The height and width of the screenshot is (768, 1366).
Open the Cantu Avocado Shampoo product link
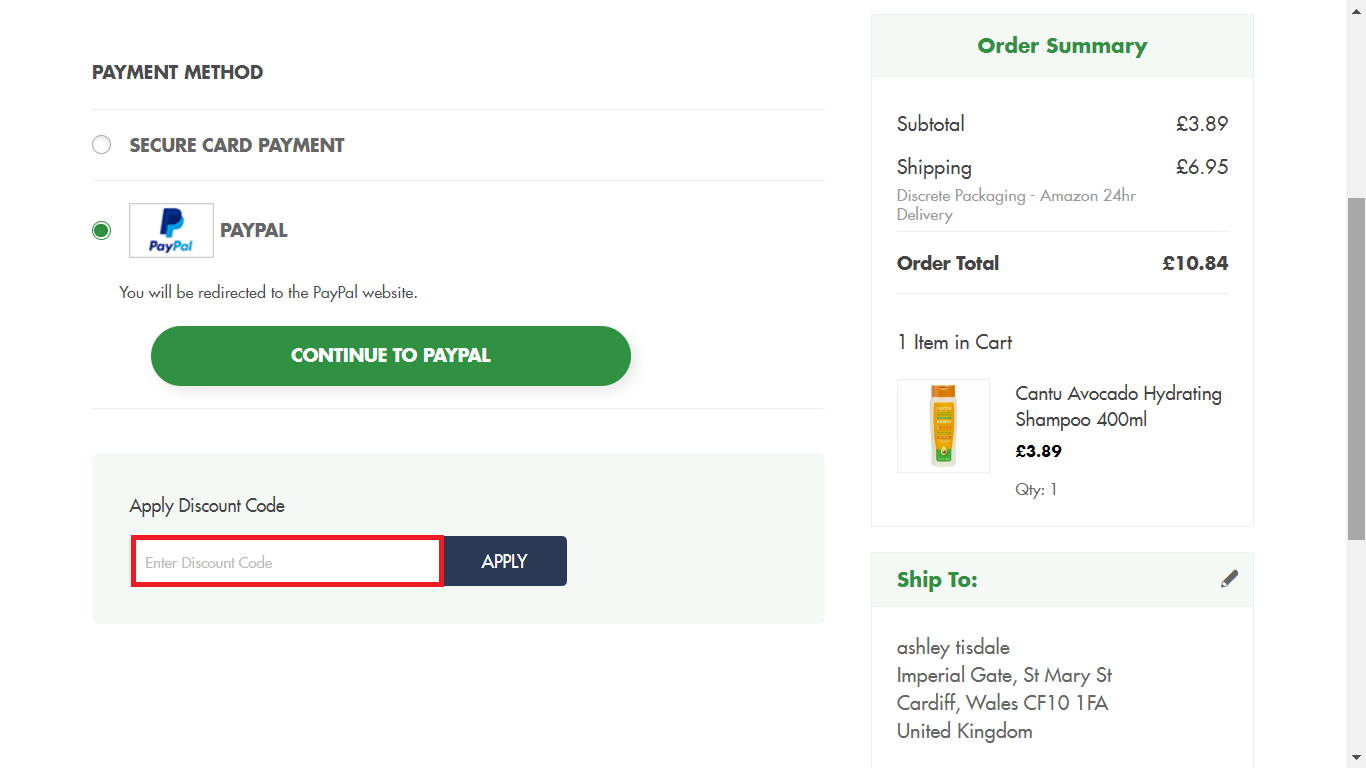click(x=1118, y=406)
